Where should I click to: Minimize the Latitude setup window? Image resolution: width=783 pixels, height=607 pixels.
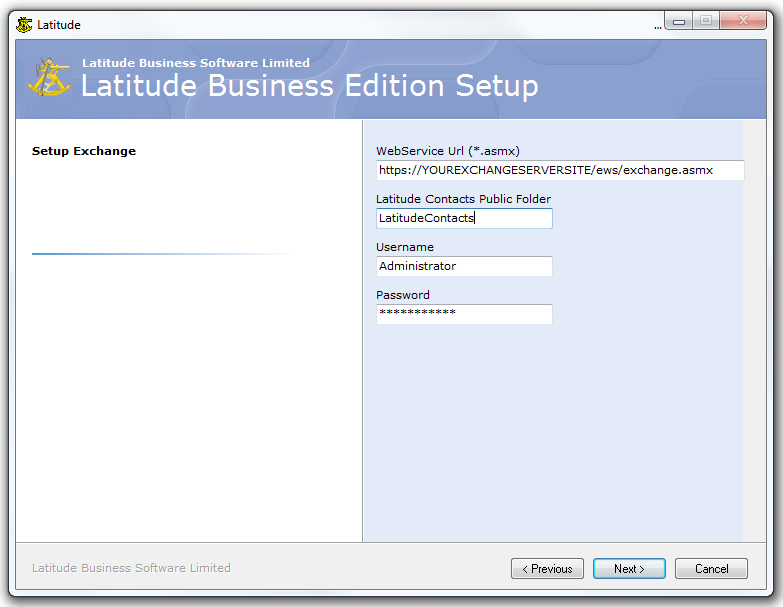coord(679,21)
